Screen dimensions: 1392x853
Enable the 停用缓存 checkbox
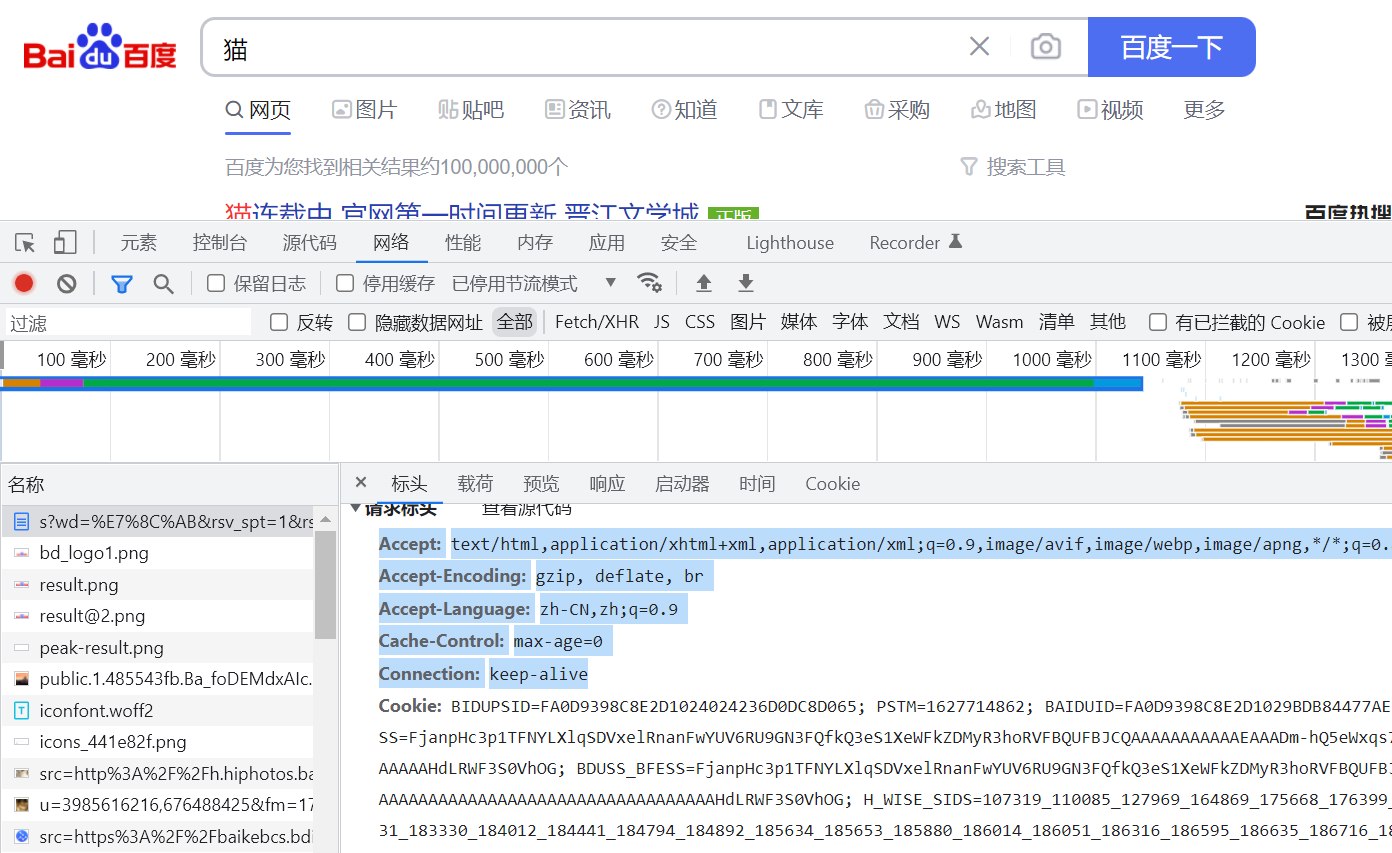click(345, 284)
